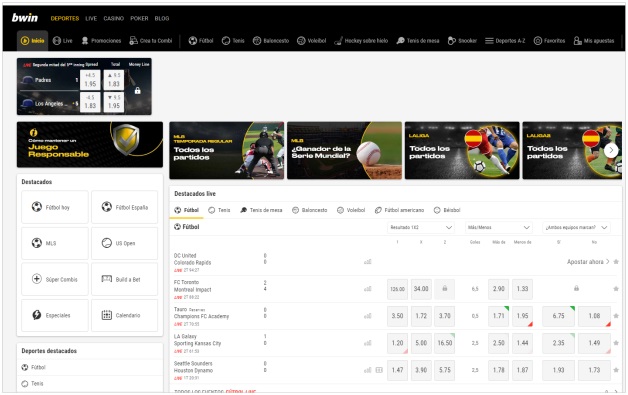Open the Juego Responsable banner

(90, 144)
